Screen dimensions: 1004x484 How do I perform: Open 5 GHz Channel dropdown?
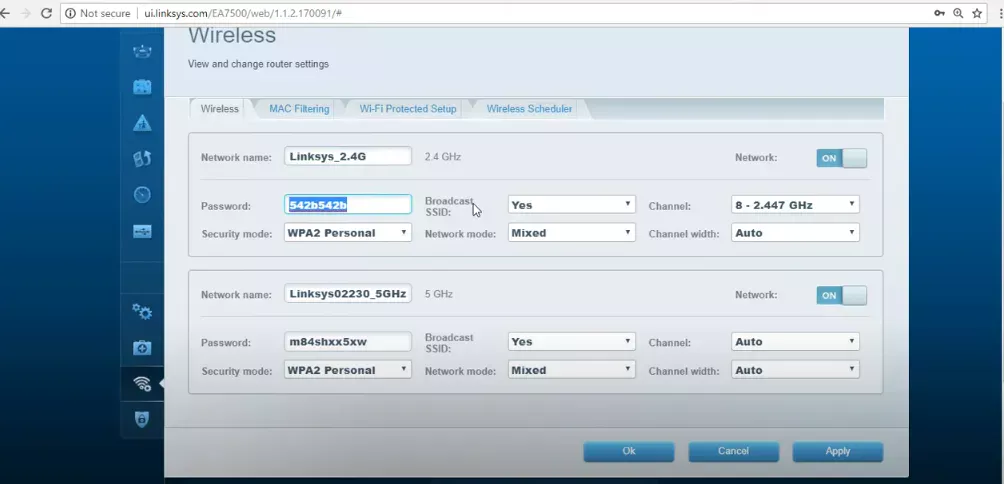pyautogui.click(x=795, y=342)
